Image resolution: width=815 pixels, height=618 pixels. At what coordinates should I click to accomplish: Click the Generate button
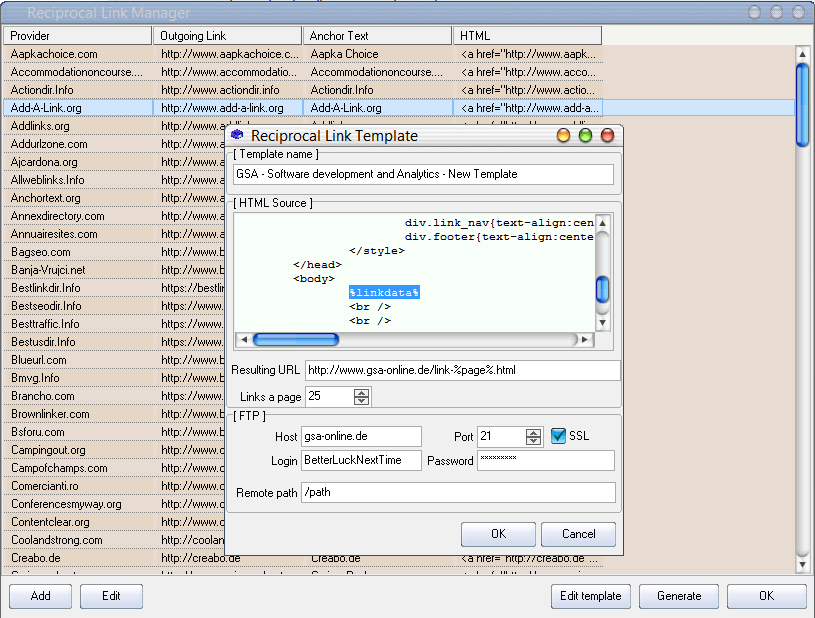click(x=679, y=596)
